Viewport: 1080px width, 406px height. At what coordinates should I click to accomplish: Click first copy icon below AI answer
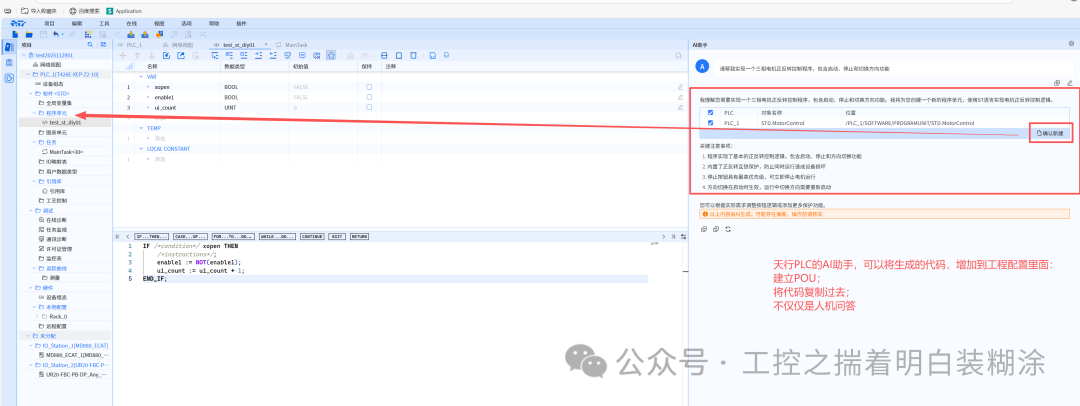[703, 229]
